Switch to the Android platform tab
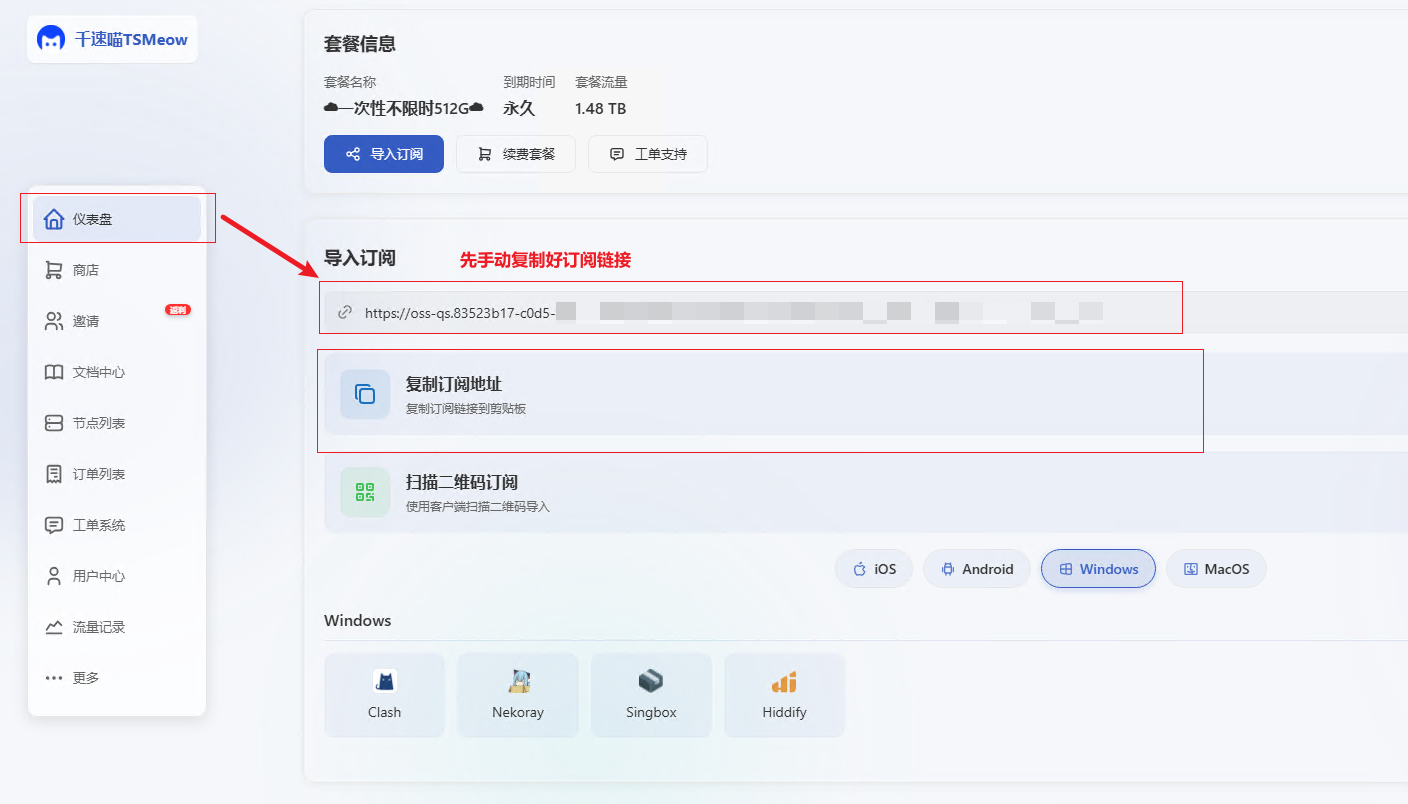The width and height of the screenshot is (1408, 804). [976, 569]
